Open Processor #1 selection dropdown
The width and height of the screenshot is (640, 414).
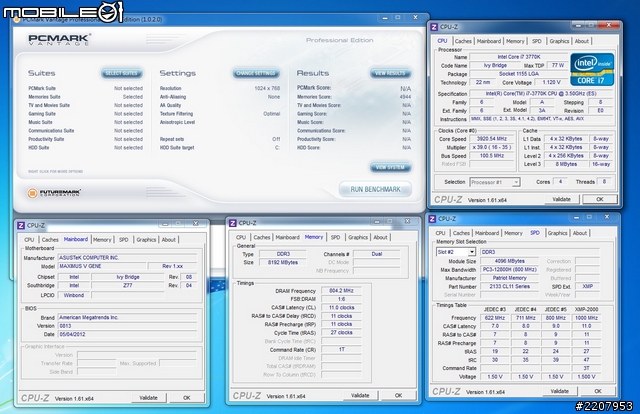pos(495,182)
